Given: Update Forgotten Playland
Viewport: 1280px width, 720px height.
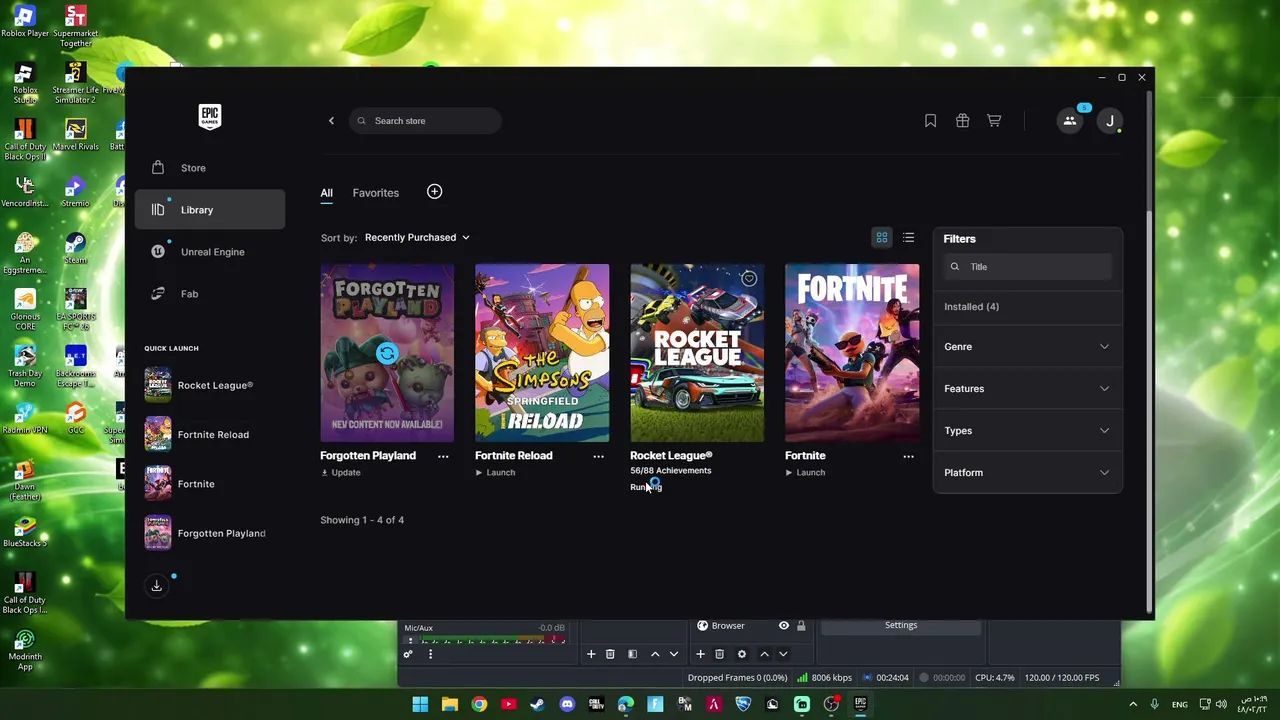Looking at the screenshot, I should tap(341, 473).
